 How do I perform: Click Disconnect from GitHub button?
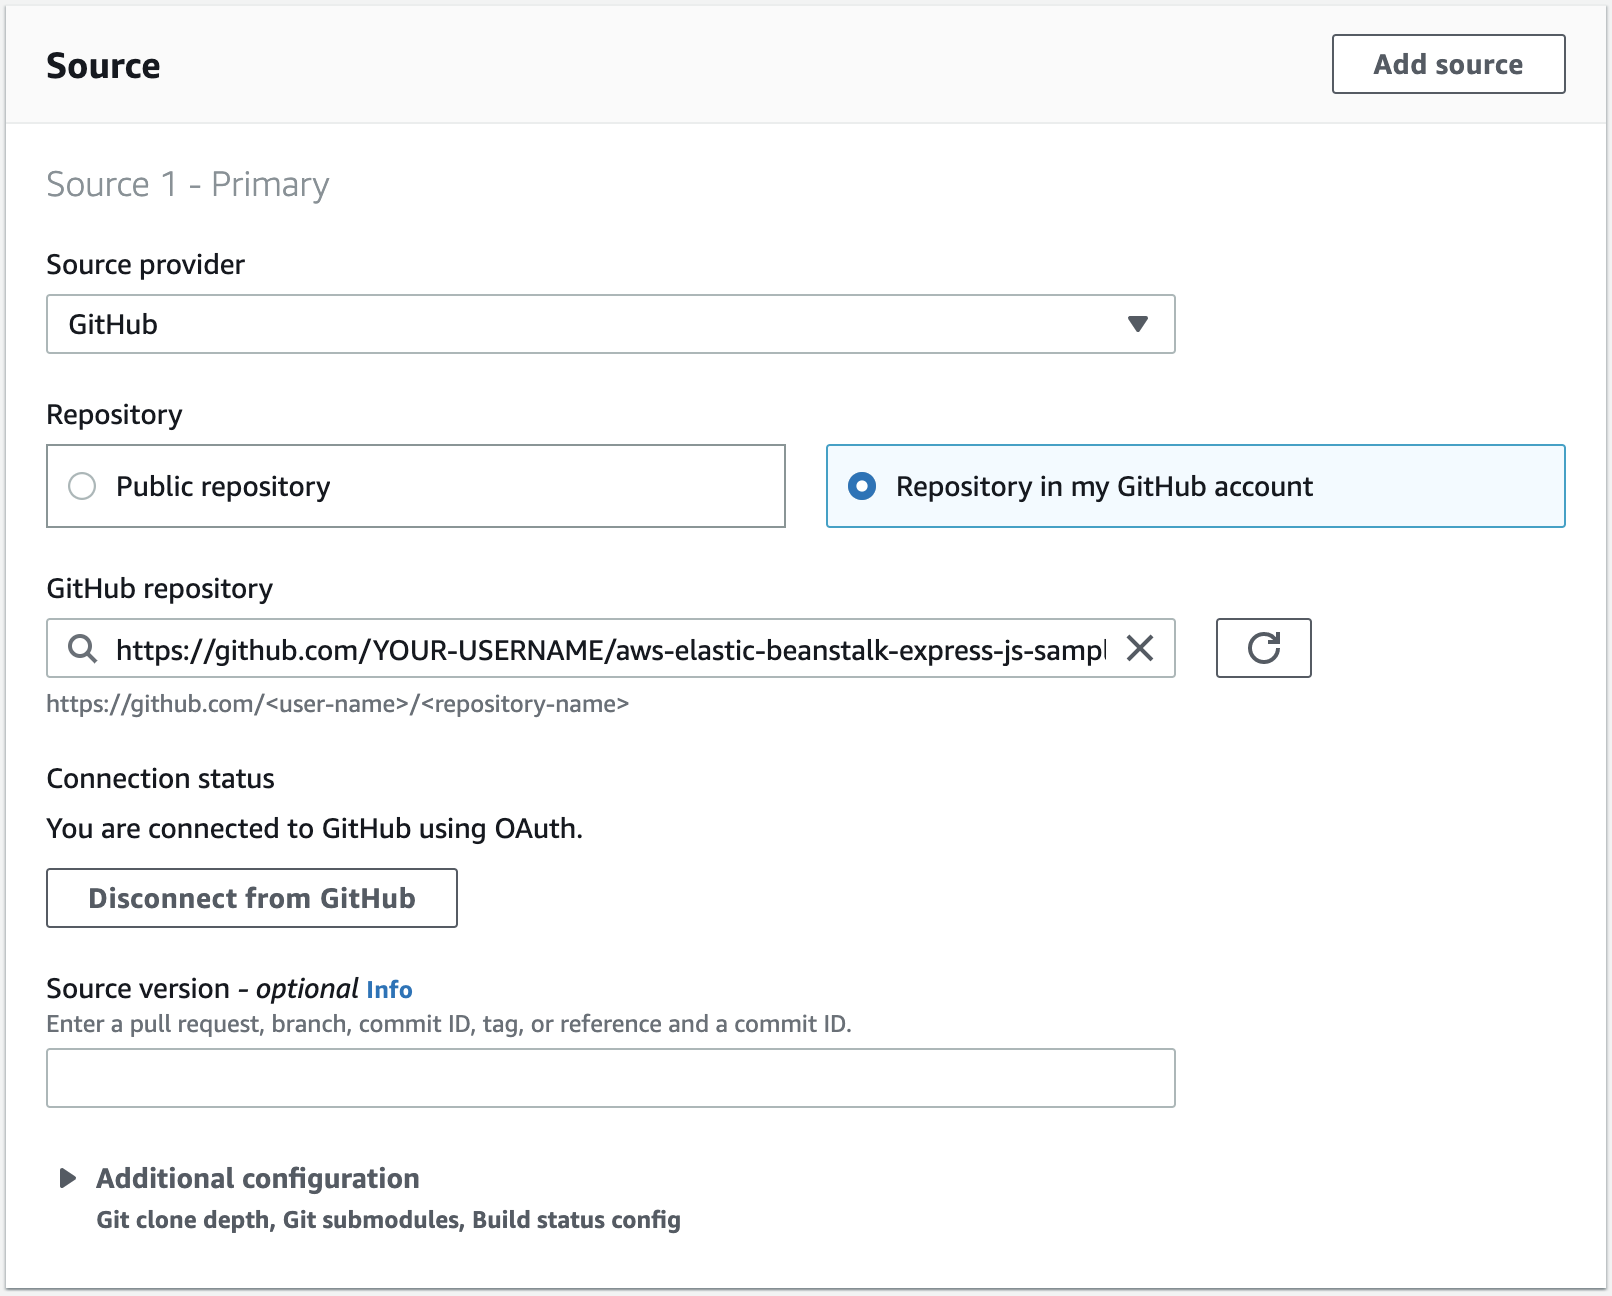pos(252,898)
